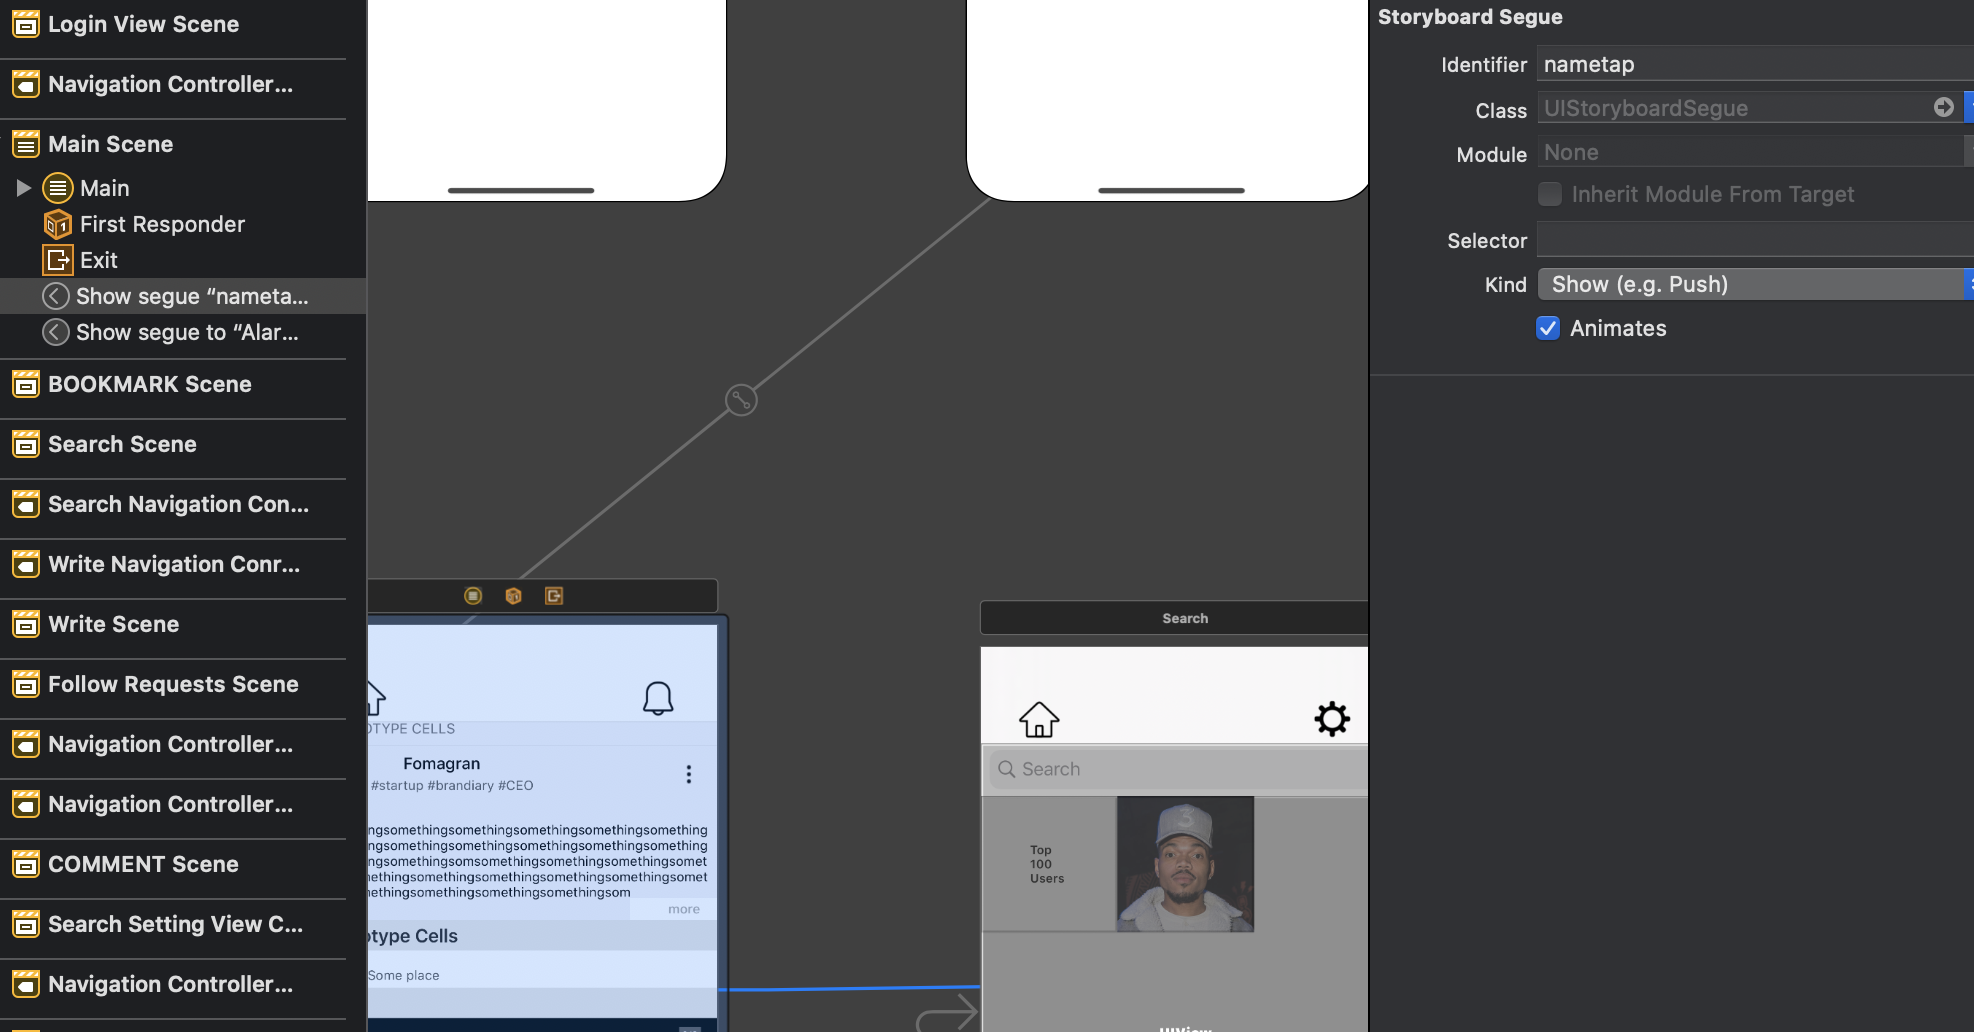Click the "#startup #brandiary #CEO" hashtags text

pos(452,785)
